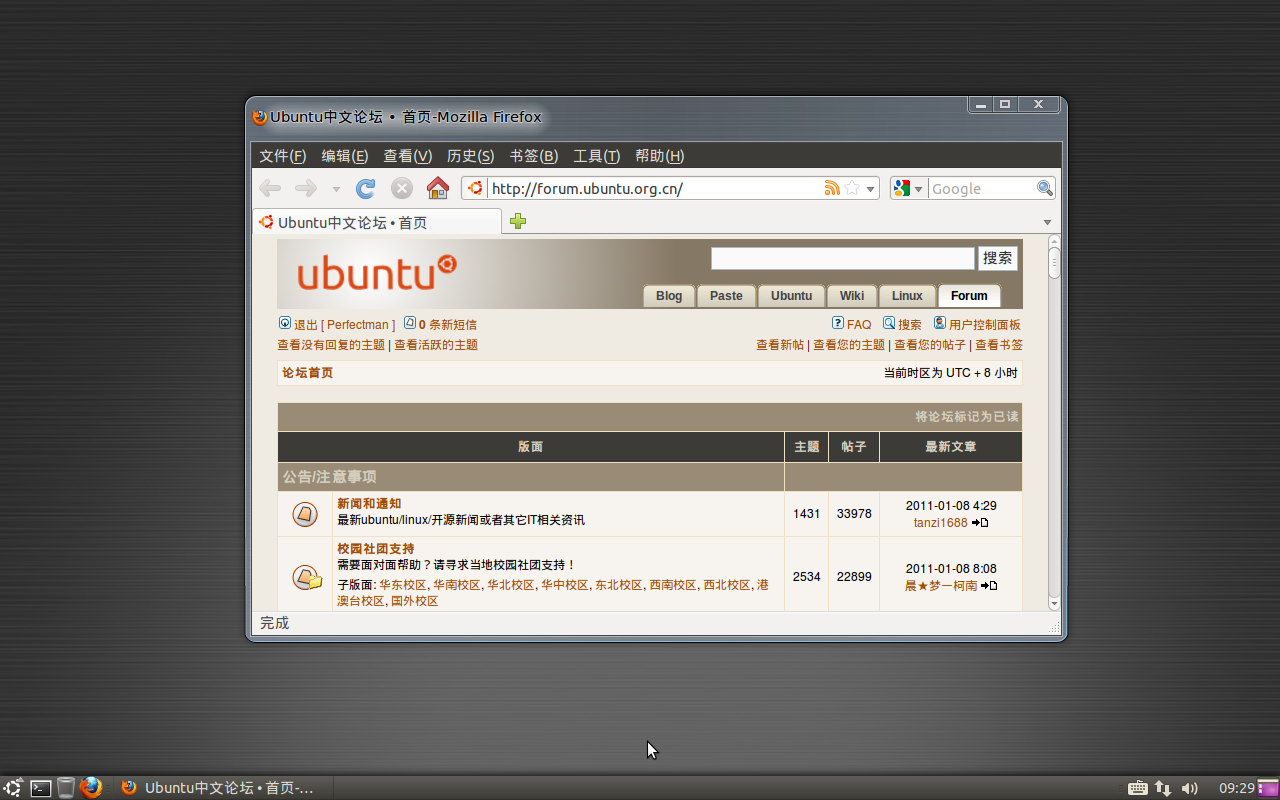The image size is (1280, 800).
Task: Click the Firefox Back arrow button
Action: tap(270, 188)
